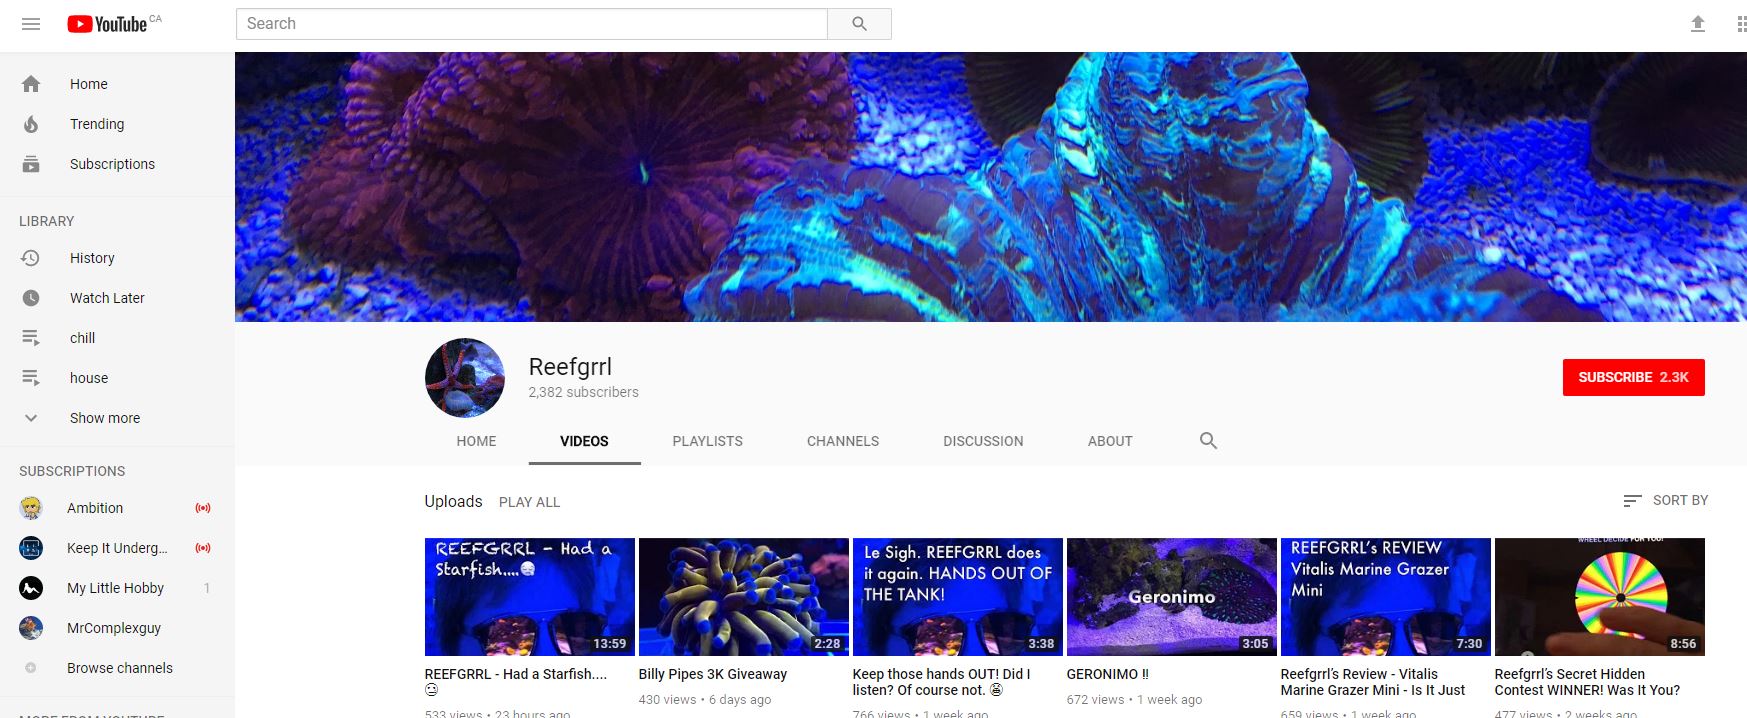Click the Watch Later clock icon
1747x718 pixels.
coord(31,298)
